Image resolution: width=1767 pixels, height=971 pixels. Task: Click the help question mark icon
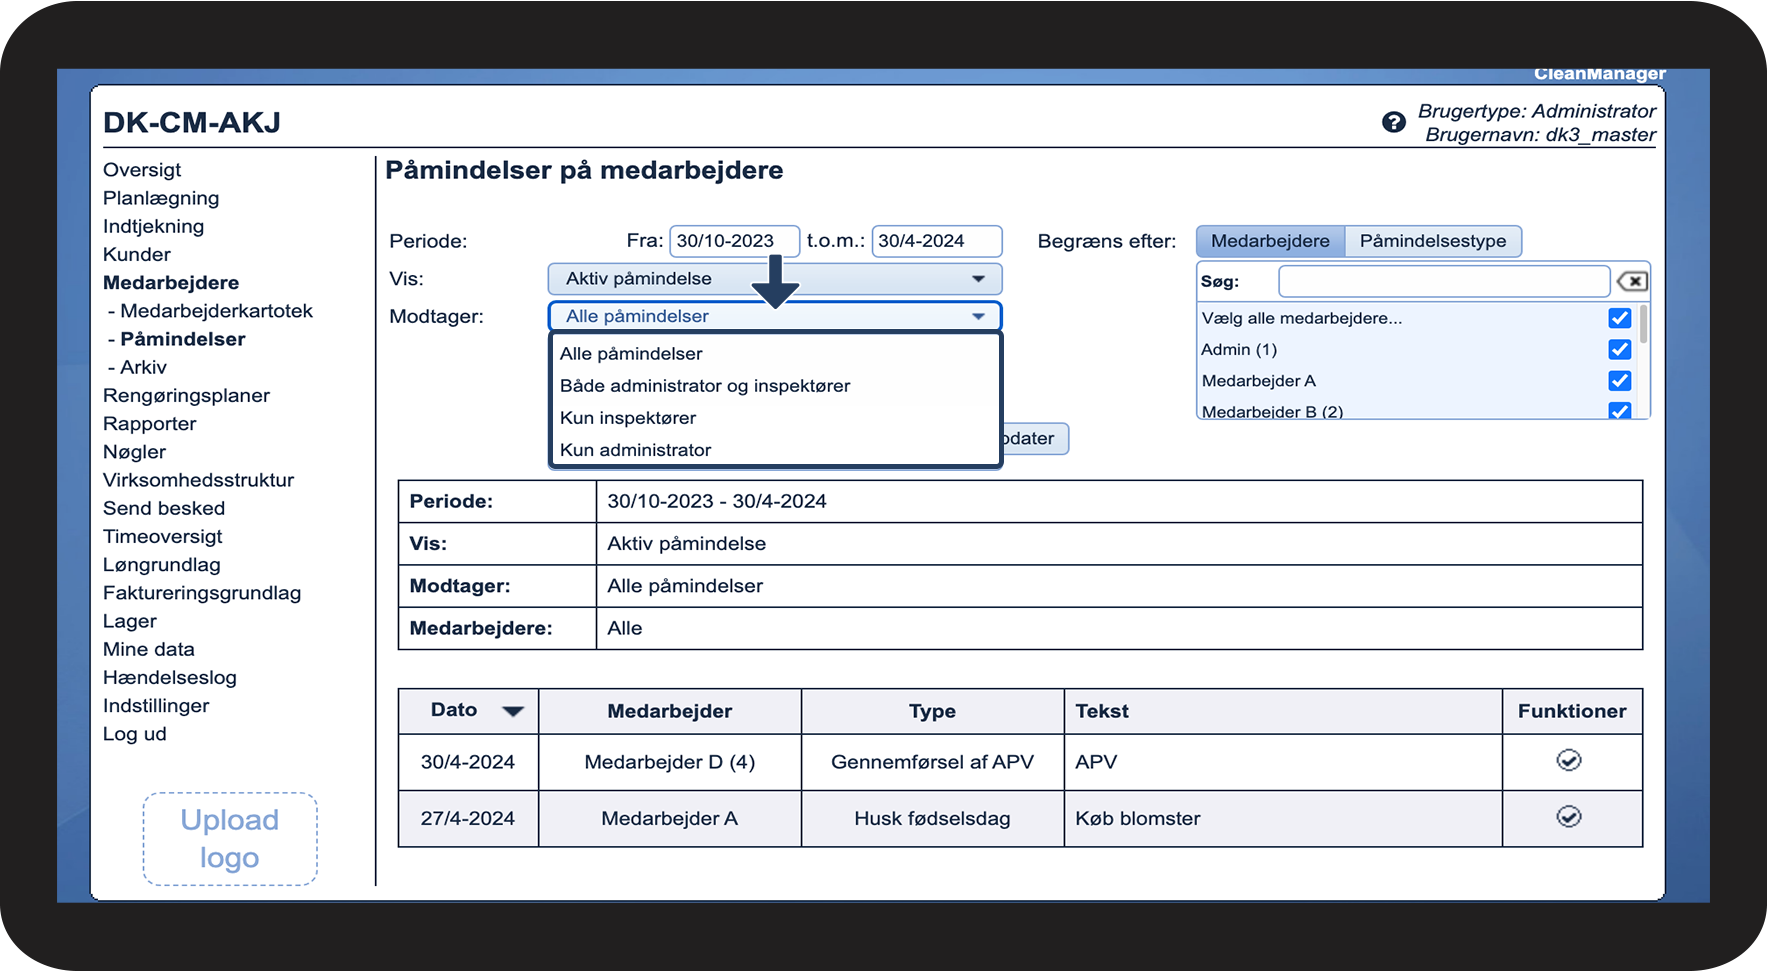(1393, 122)
